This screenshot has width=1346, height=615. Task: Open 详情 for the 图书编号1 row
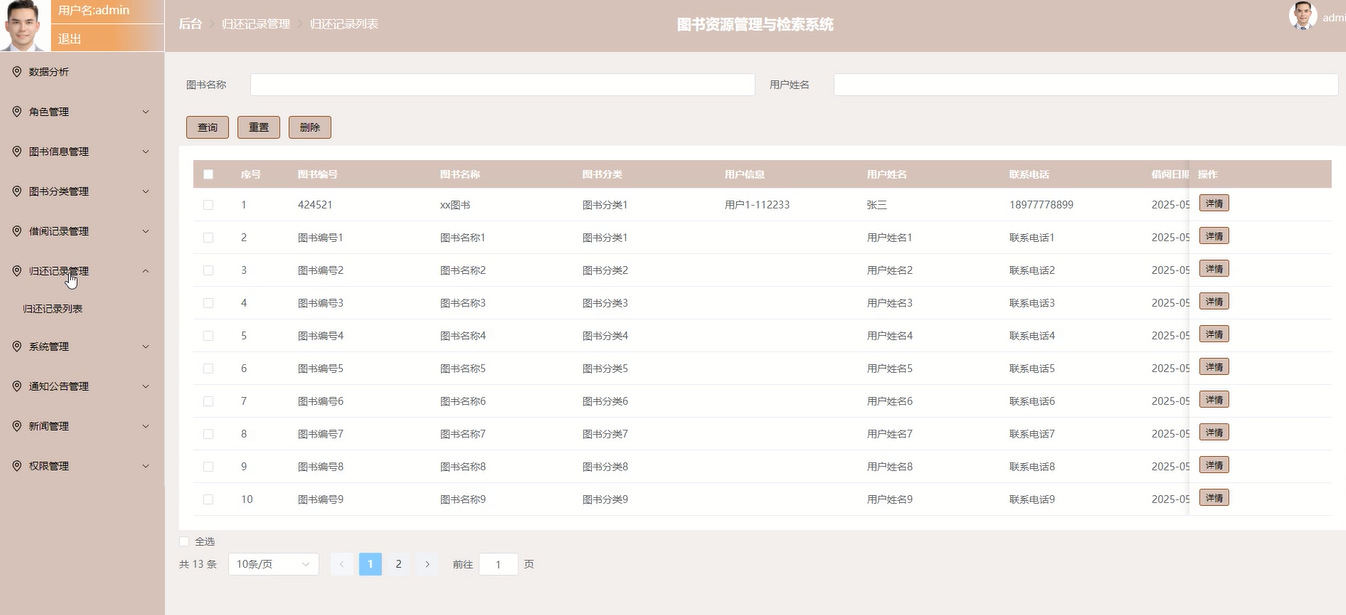pyautogui.click(x=1214, y=236)
